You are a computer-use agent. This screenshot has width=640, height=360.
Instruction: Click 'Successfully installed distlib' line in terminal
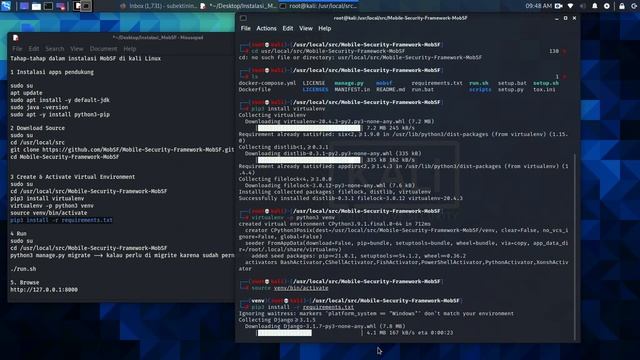tap(351, 198)
